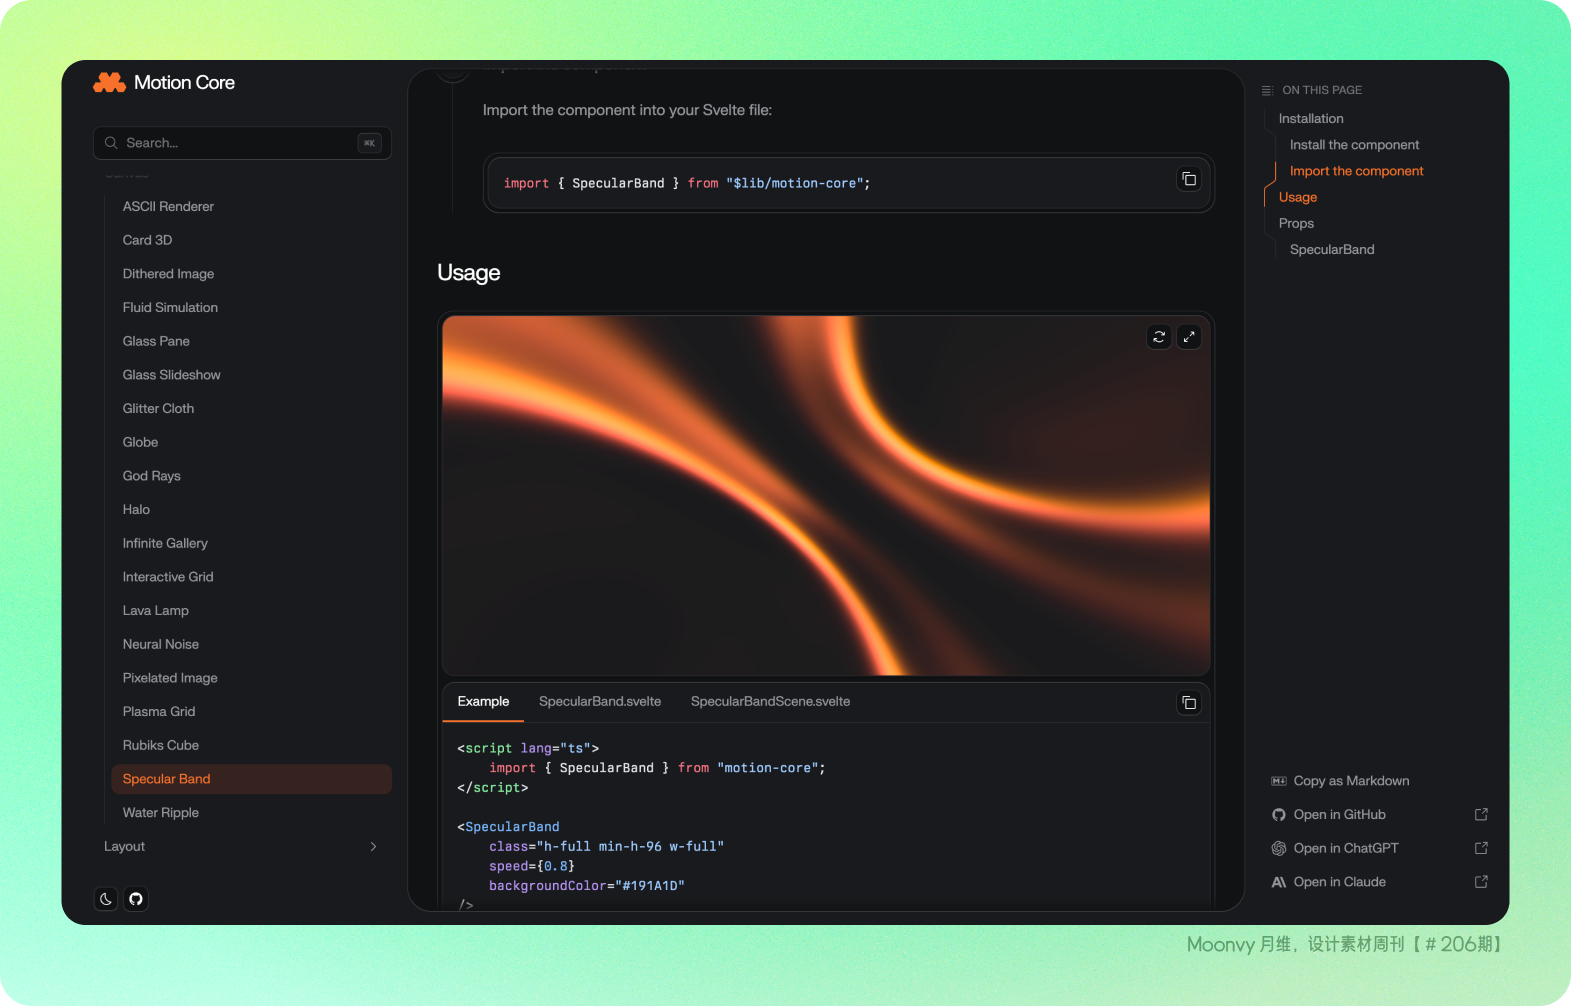Toggle dark mode with moon icon

106,899
